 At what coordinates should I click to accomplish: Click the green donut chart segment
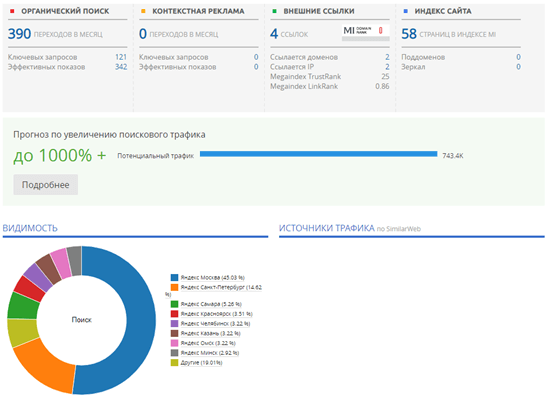[23, 306]
